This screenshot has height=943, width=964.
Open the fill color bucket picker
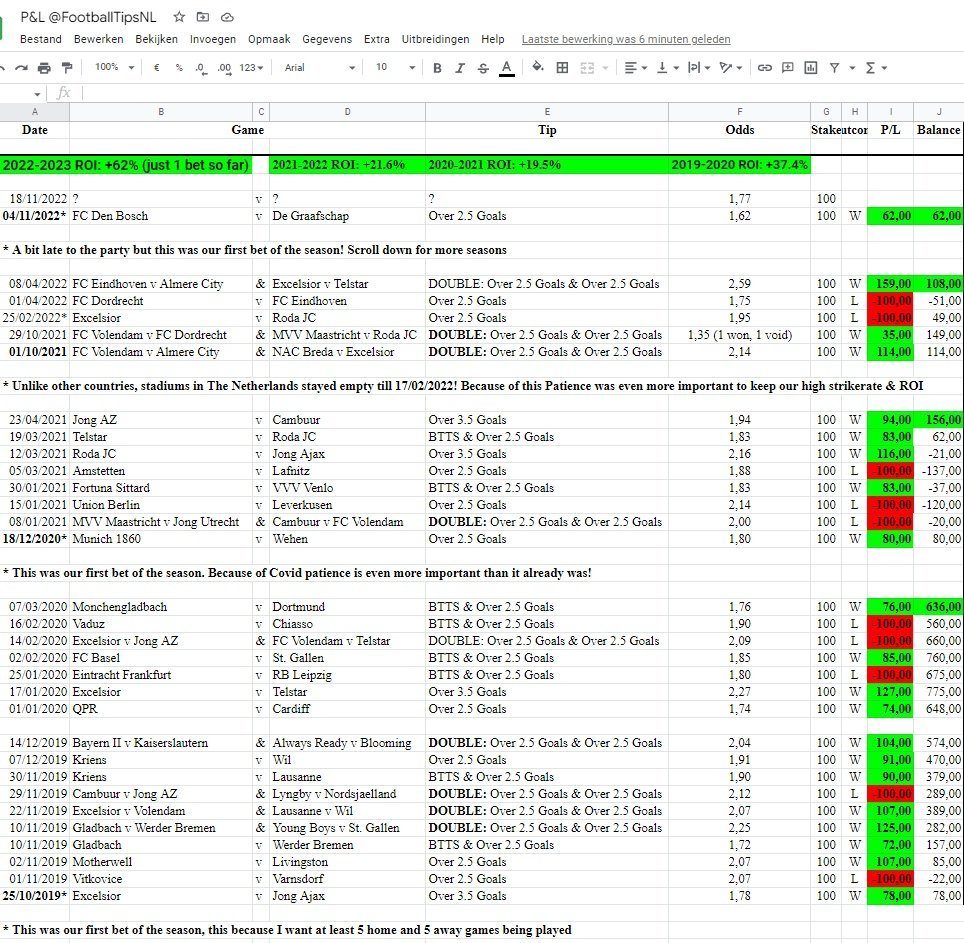[x=538, y=67]
